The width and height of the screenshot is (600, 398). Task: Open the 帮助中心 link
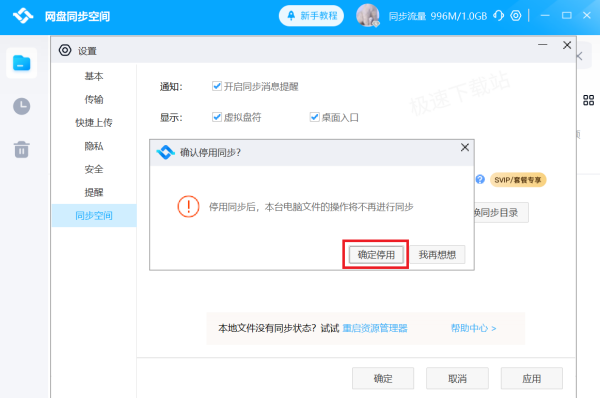[x=473, y=328]
